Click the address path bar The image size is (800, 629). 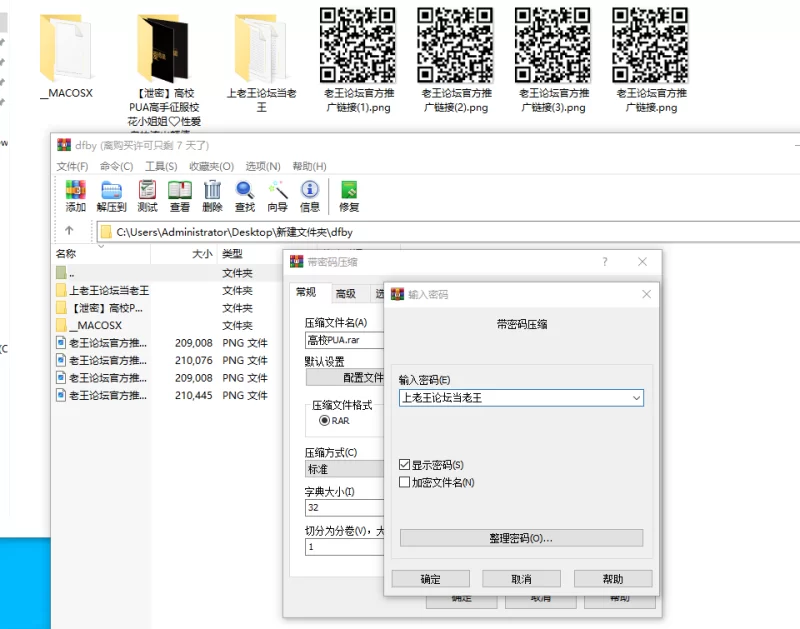448,232
